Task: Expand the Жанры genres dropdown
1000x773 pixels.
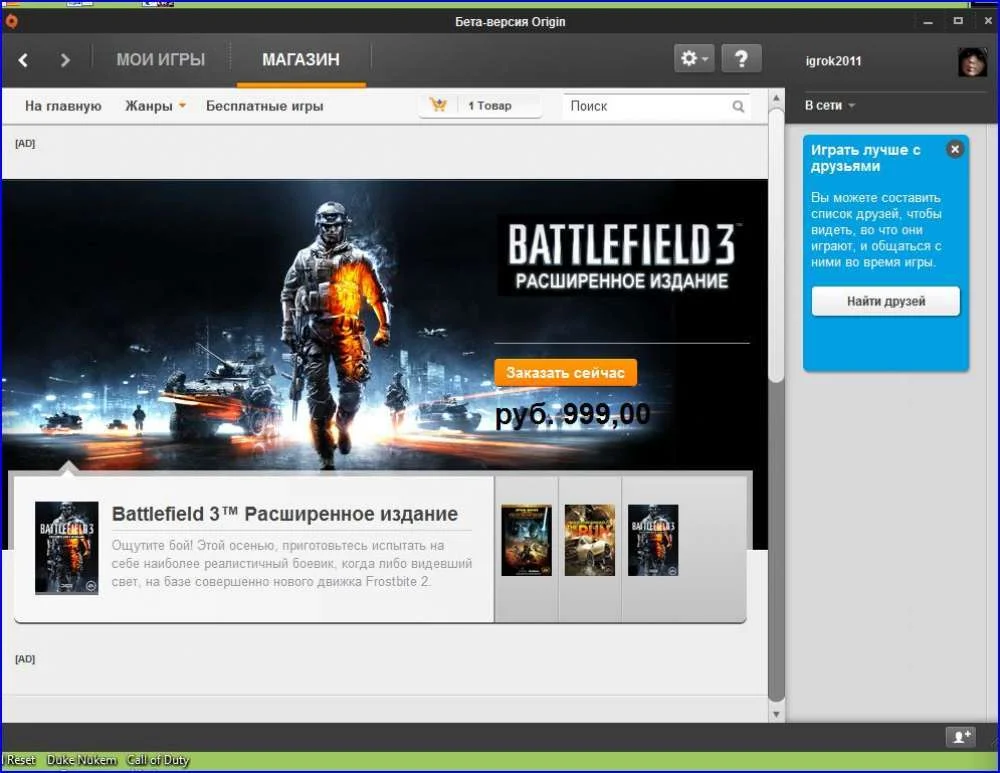Action: pyautogui.click(x=155, y=106)
